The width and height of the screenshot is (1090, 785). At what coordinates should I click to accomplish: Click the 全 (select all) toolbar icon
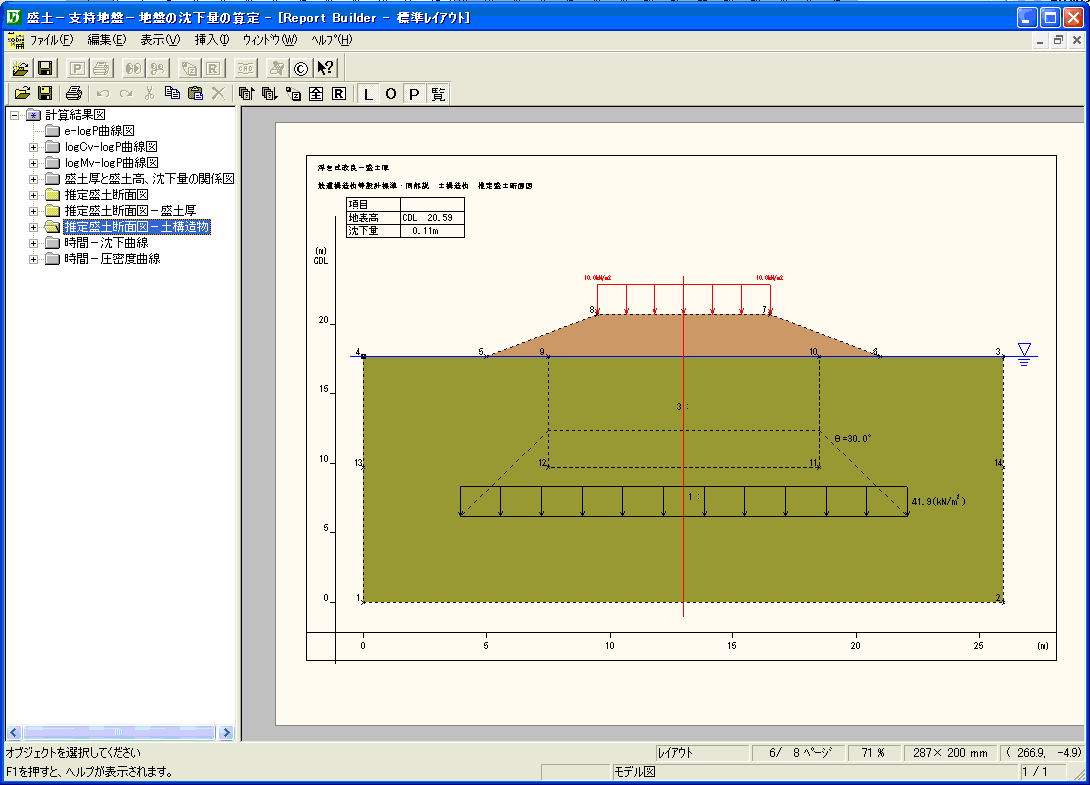point(316,94)
